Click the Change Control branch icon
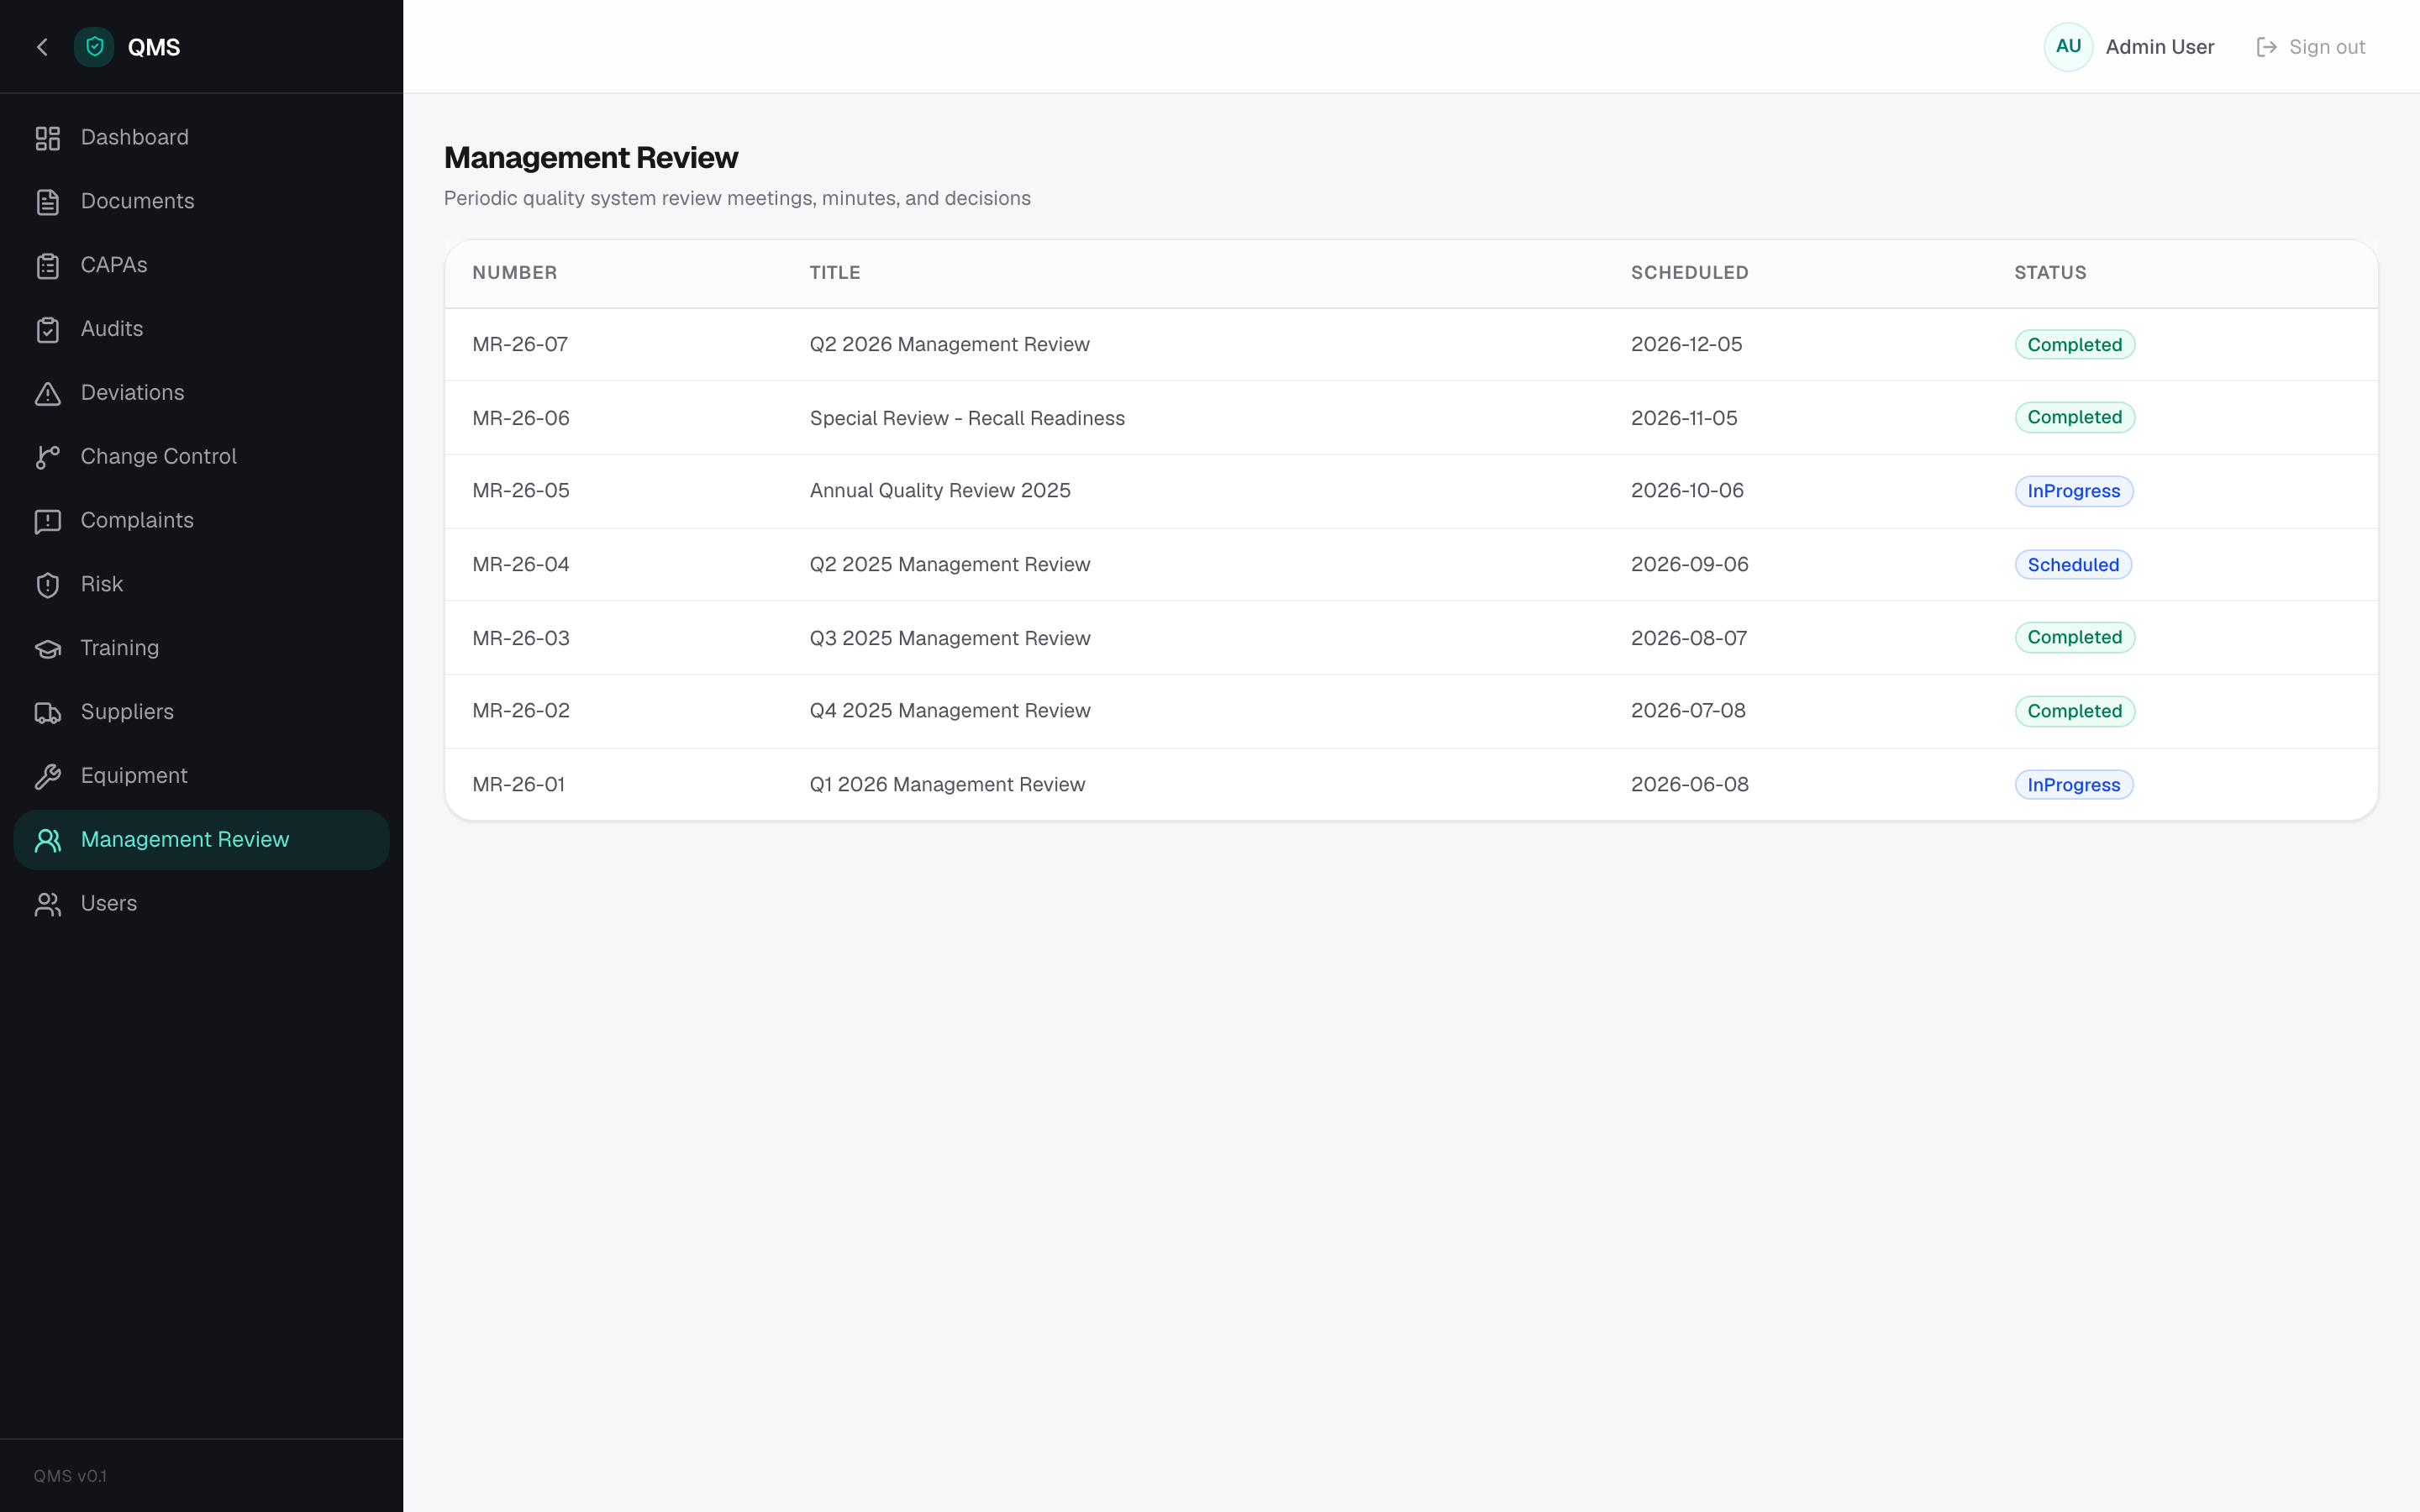Image resolution: width=2420 pixels, height=1512 pixels. coord(48,457)
